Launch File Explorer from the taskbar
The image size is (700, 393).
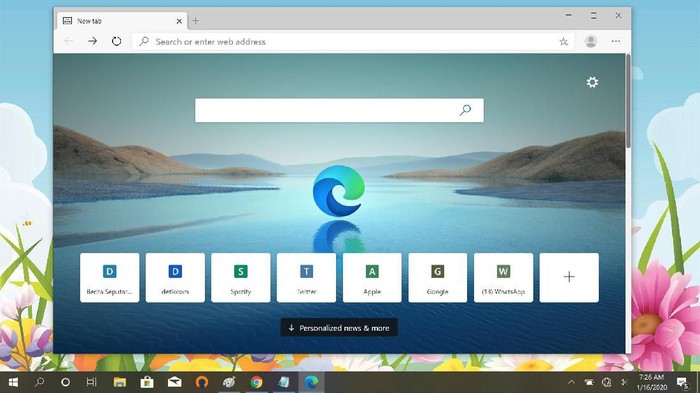coord(120,382)
